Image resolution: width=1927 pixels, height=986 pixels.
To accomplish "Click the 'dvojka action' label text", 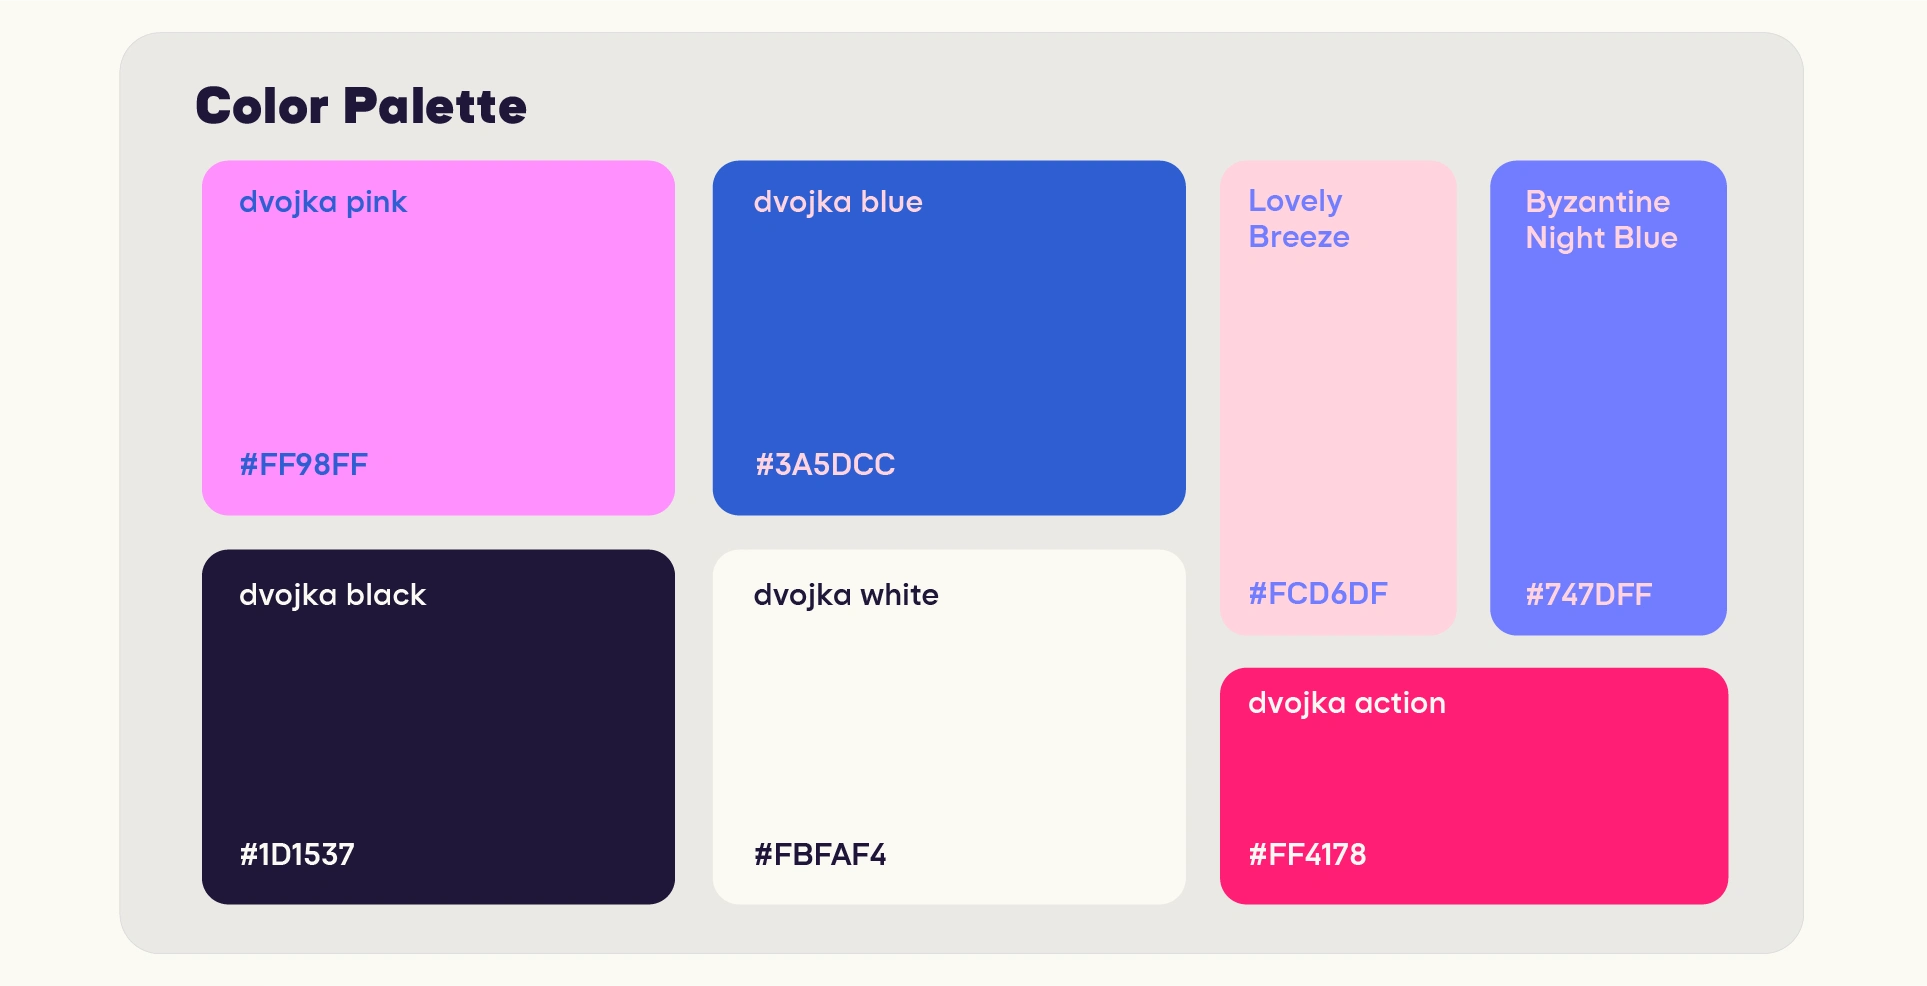I will pyautogui.click(x=1347, y=704).
